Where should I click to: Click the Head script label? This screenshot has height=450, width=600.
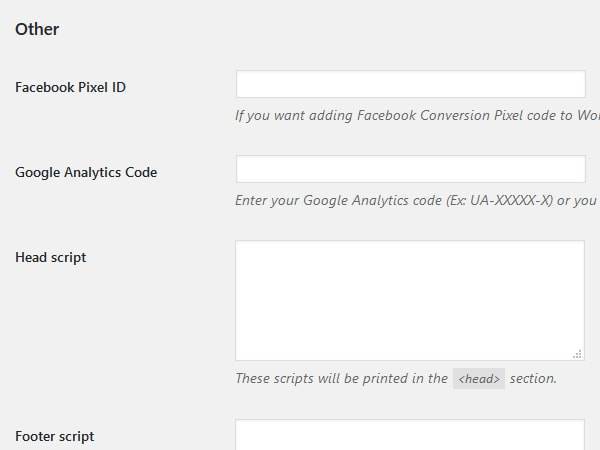click(x=51, y=257)
